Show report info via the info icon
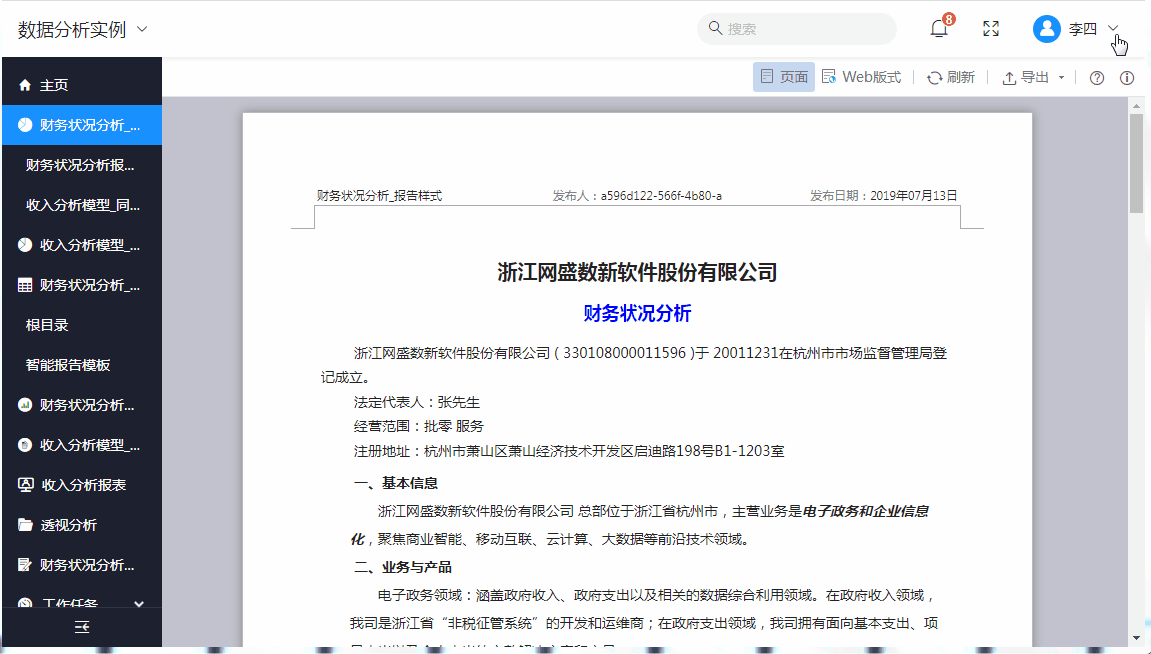The height and width of the screenshot is (654, 1151). tap(1127, 78)
